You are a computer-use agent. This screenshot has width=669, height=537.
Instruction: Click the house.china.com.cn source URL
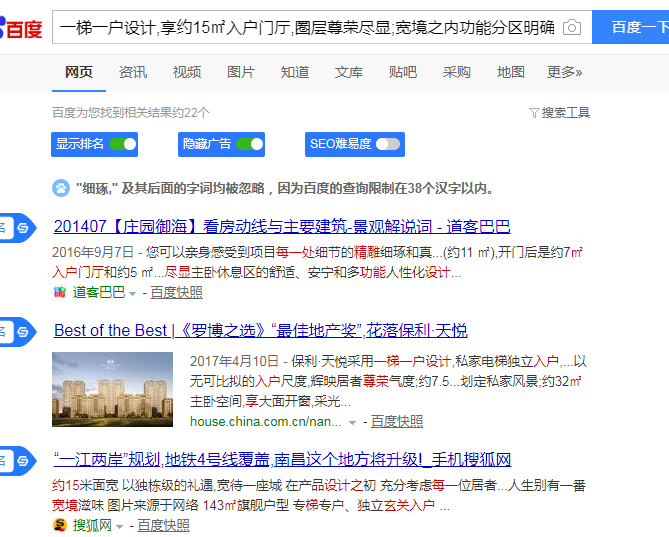[x=266, y=421]
